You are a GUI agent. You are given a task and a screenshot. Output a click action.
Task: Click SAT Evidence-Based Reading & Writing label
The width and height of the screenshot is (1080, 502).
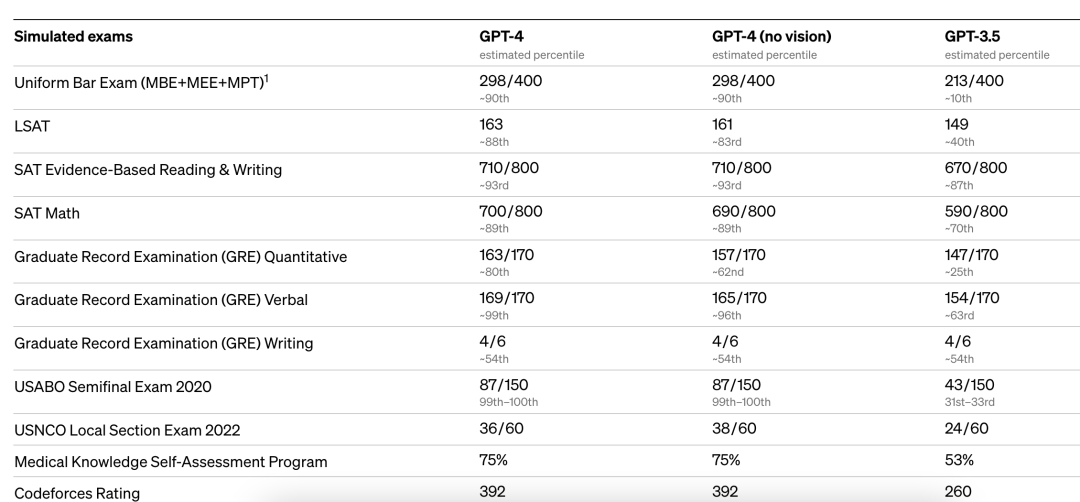coord(148,170)
